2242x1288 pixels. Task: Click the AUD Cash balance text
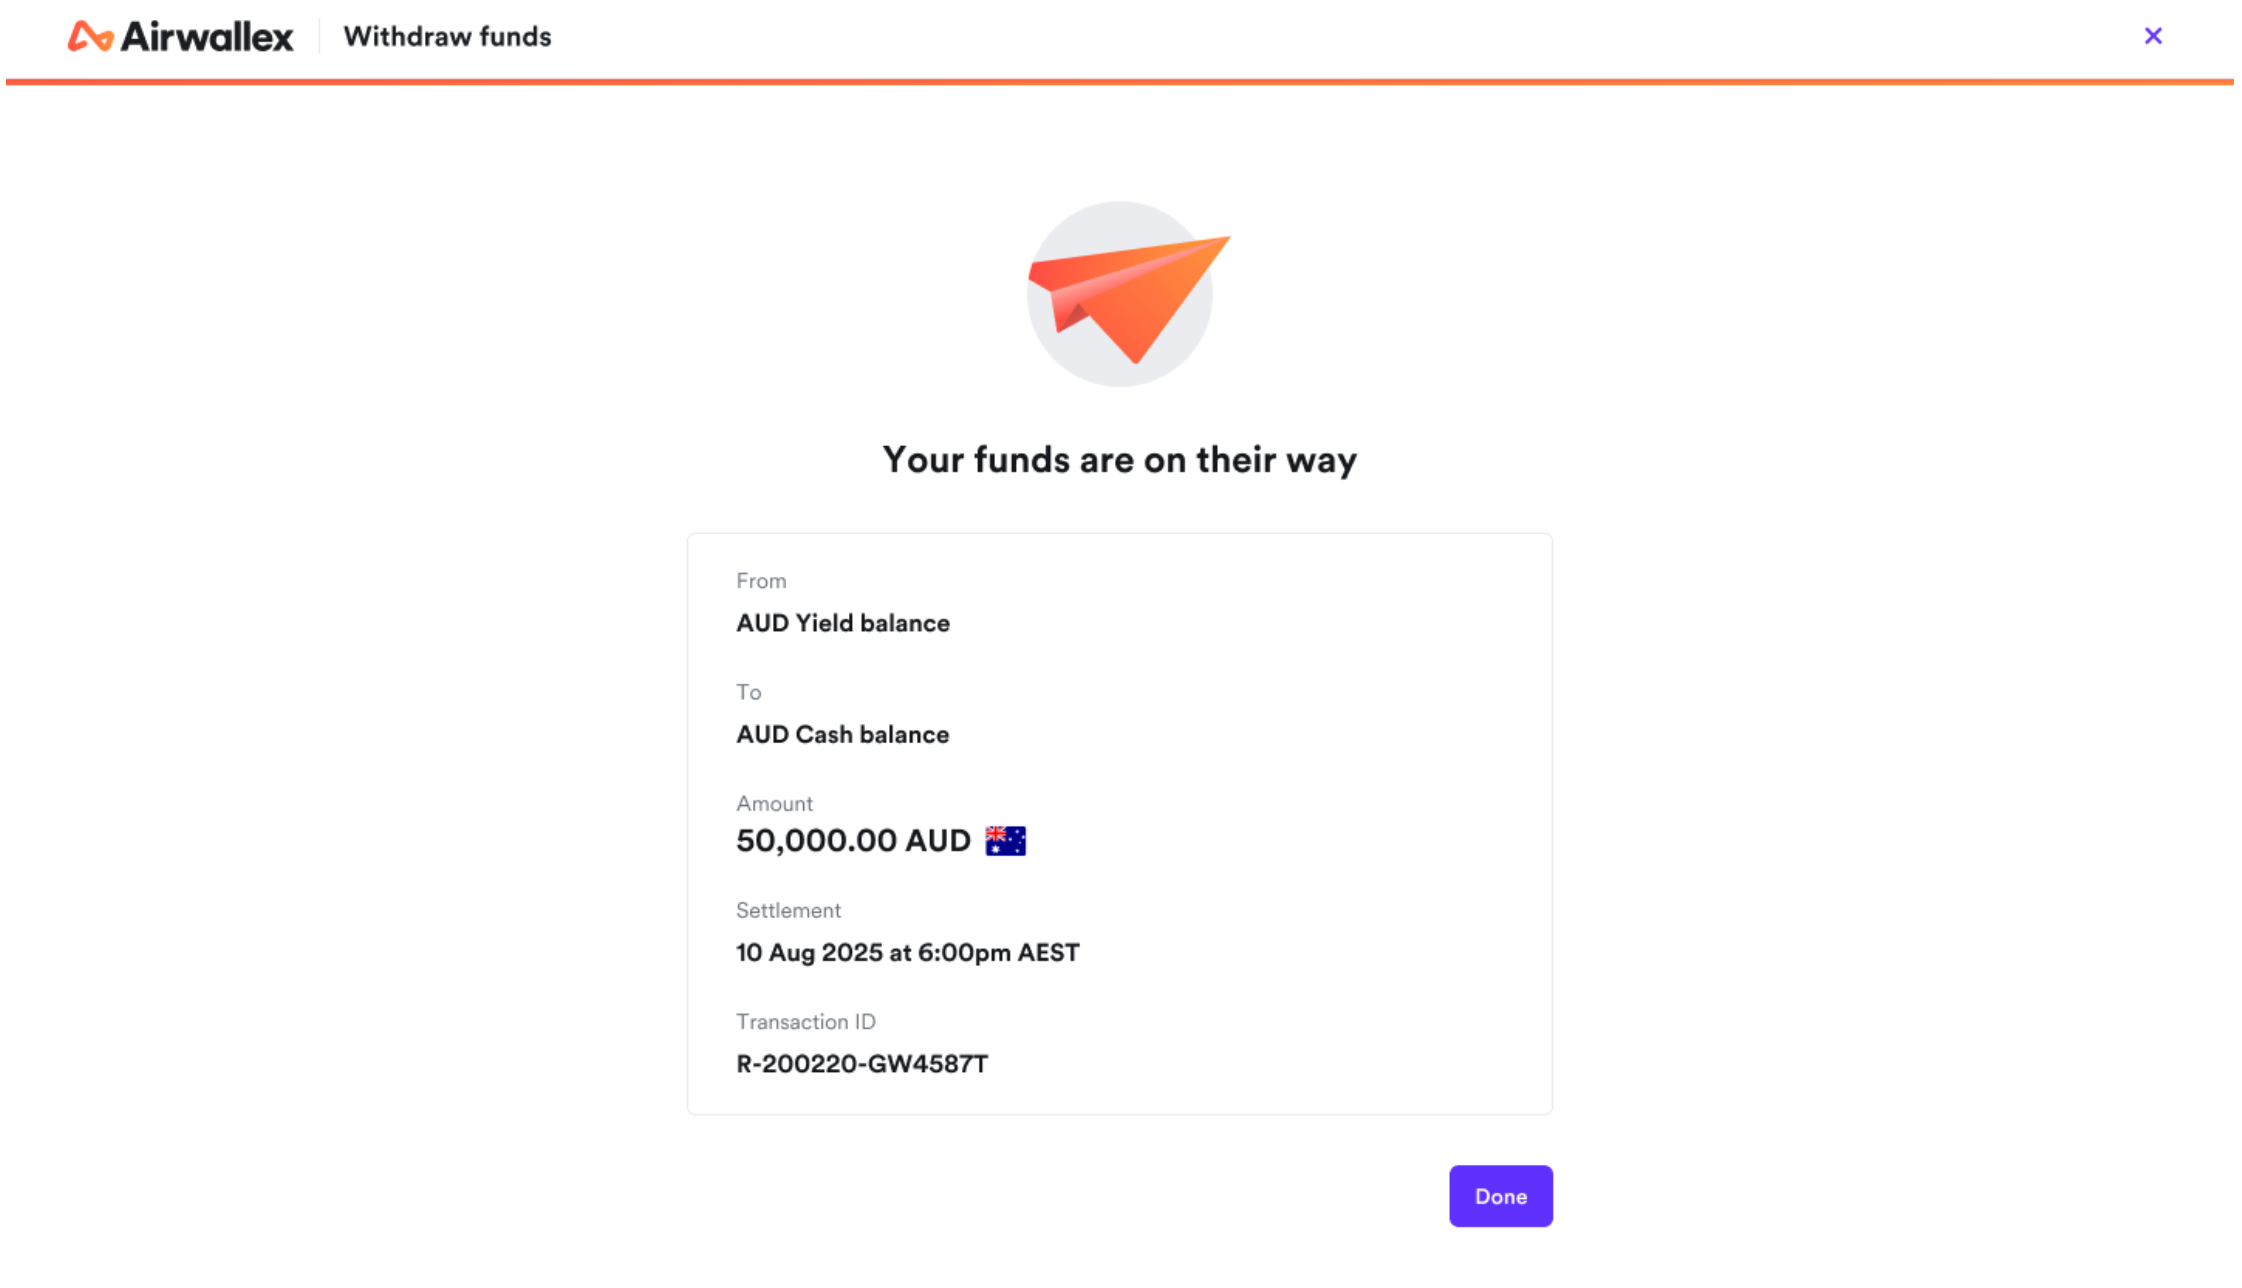[x=843, y=735]
